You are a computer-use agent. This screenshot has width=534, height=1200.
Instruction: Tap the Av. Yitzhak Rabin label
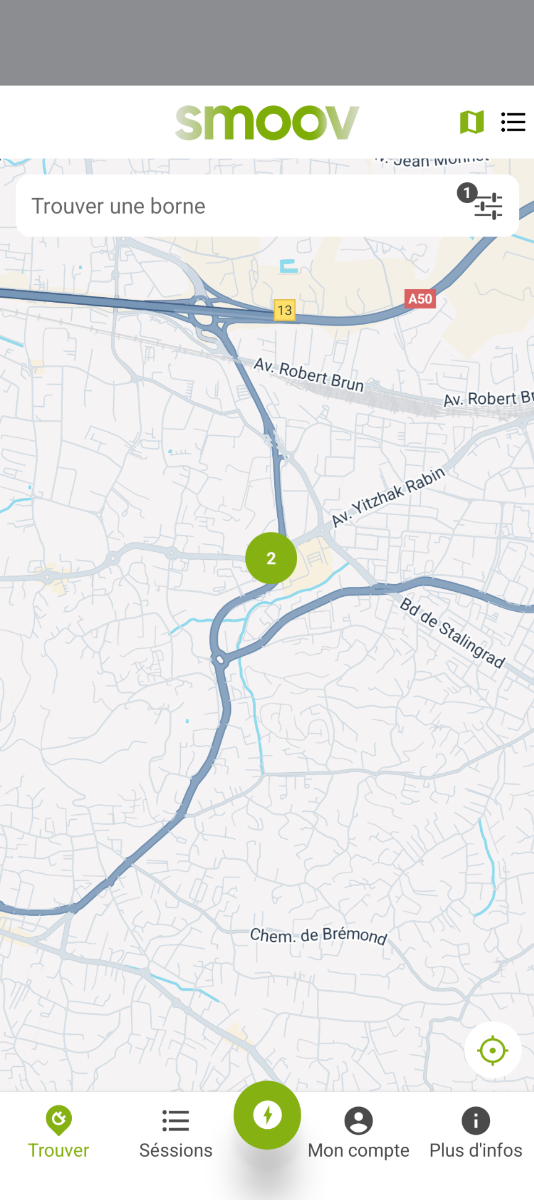pyautogui.click(x=388, y=496)
